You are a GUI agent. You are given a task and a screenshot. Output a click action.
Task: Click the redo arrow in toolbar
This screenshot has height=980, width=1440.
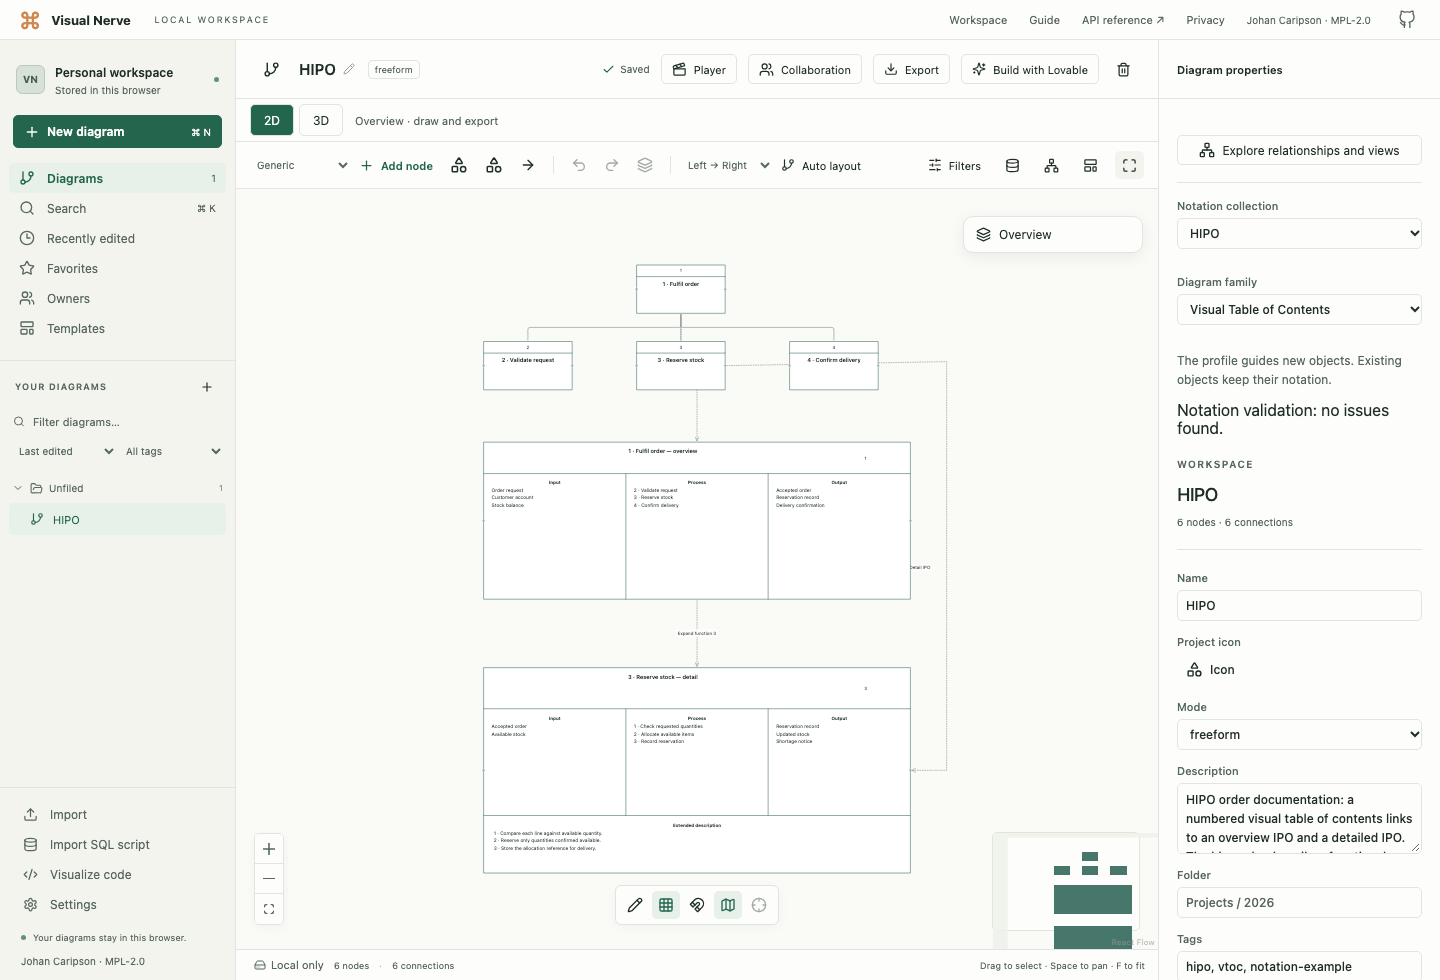(x=612, y=166)
